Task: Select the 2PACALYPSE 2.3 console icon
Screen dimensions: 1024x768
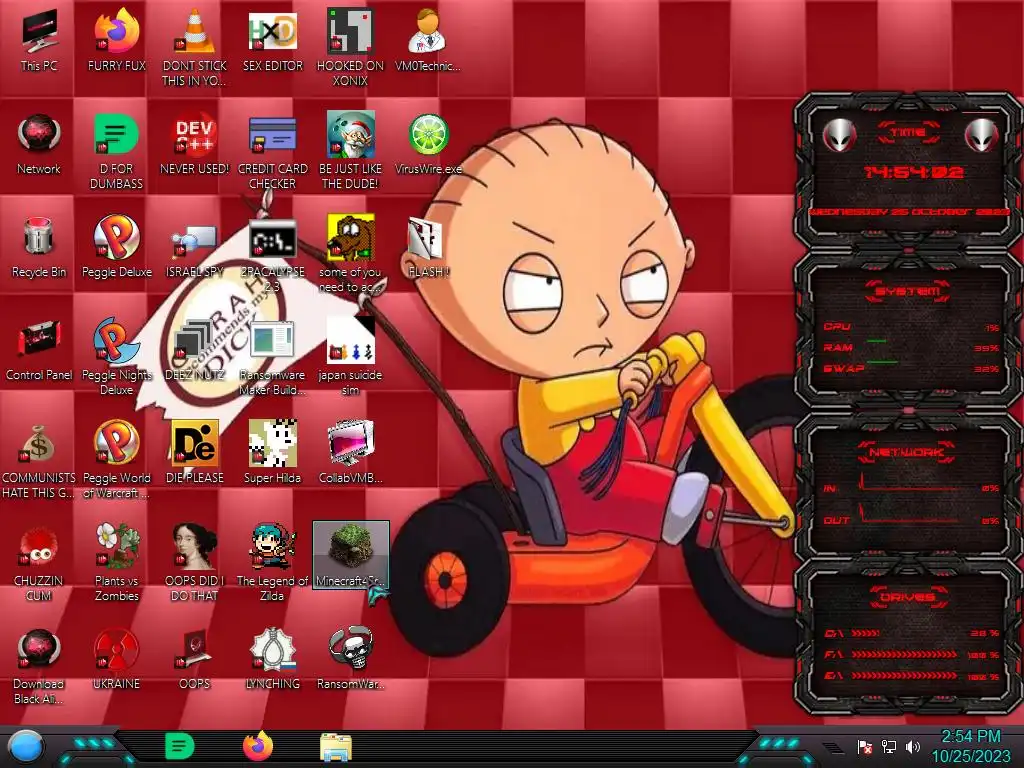Action: [x=273, y=255]
